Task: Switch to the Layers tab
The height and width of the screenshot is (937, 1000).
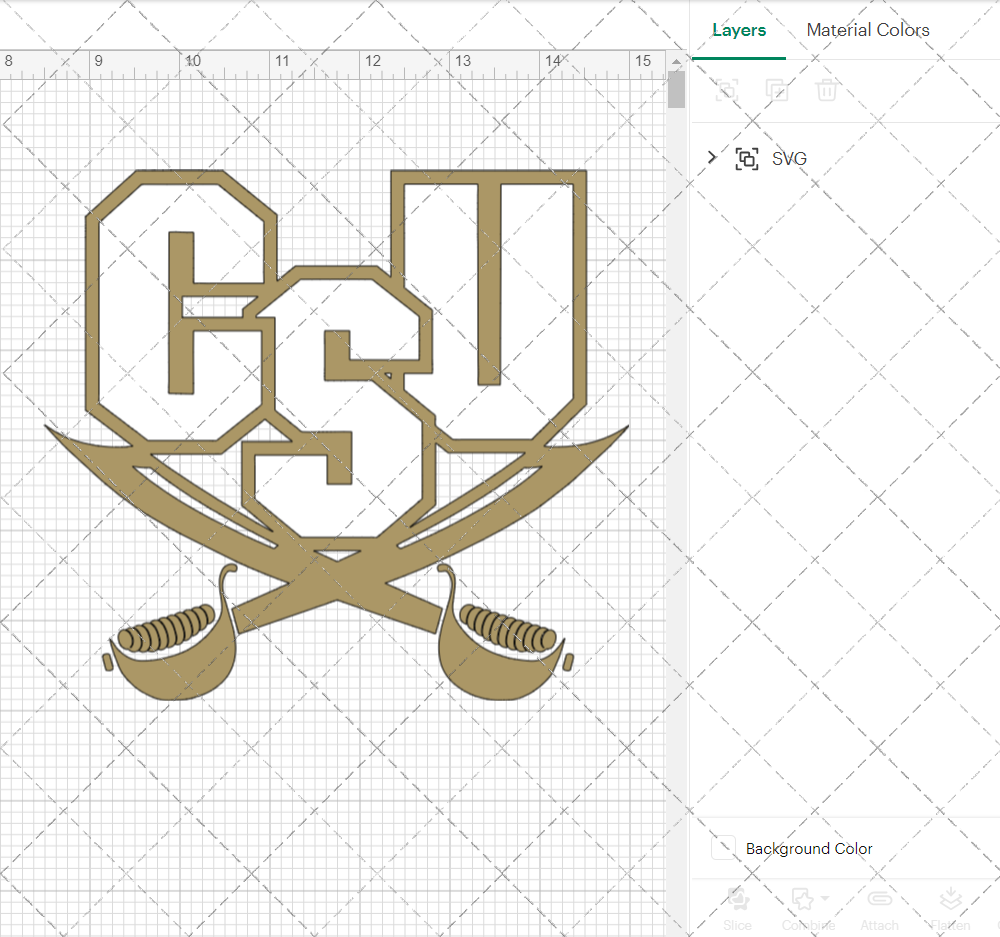Action: [x=739, y=30]
